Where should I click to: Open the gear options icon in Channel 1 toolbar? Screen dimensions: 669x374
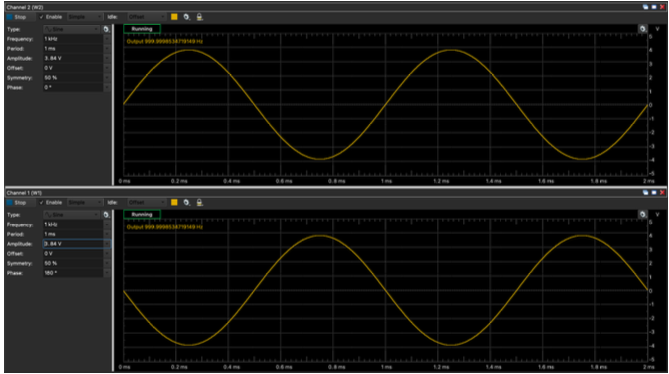[186, 202]
